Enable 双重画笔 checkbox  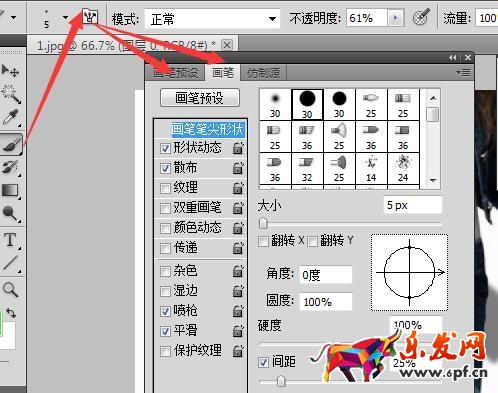(x=165, y=208)
